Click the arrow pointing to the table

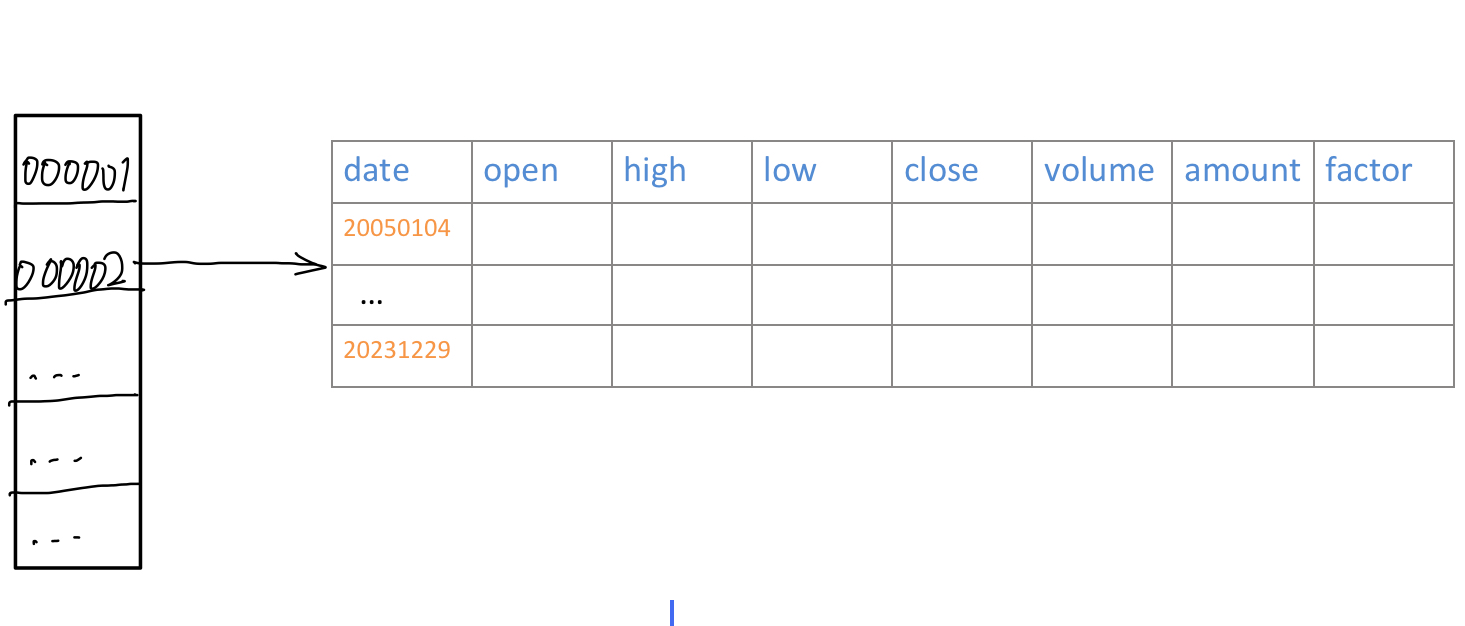[238, 264]
